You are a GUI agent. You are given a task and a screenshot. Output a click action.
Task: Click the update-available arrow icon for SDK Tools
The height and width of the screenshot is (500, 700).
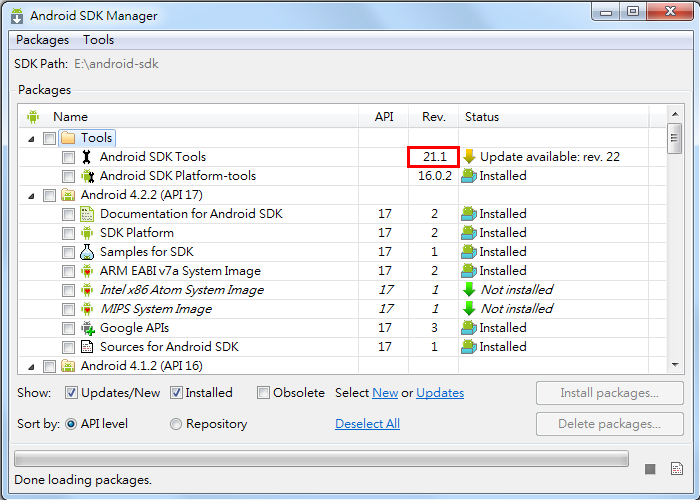(x=469, y=157)
